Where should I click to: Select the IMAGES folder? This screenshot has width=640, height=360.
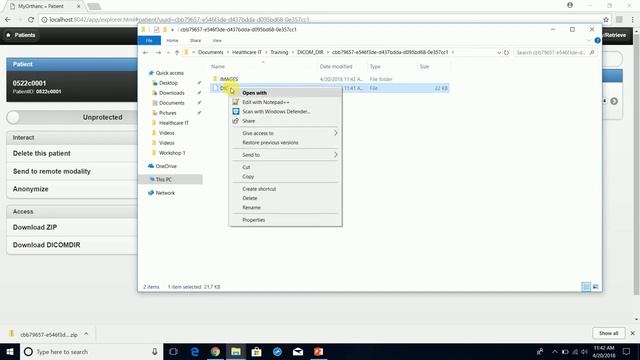pos(229,79)
